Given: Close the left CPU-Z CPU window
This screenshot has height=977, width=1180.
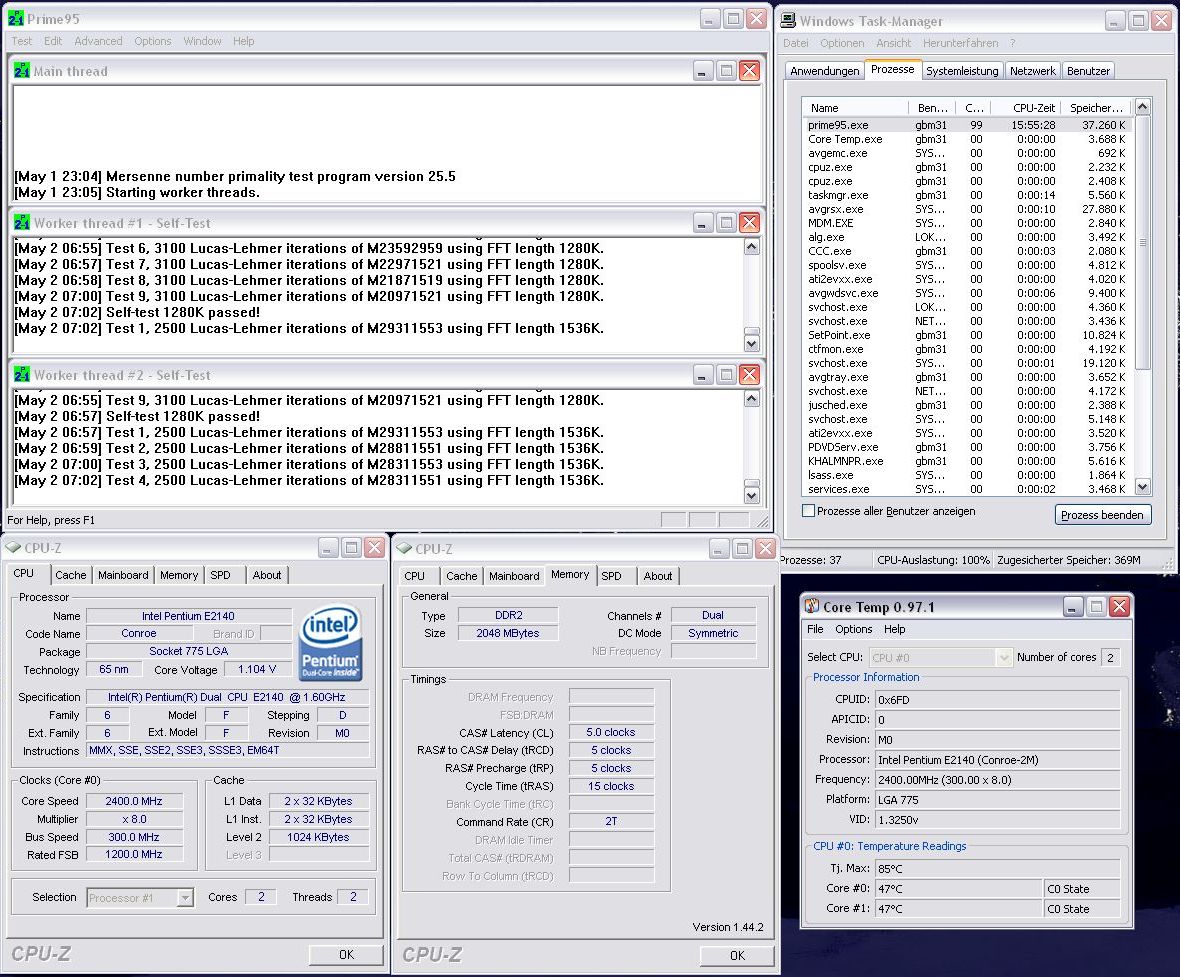Looking at the screenshot, I should 374,547.
